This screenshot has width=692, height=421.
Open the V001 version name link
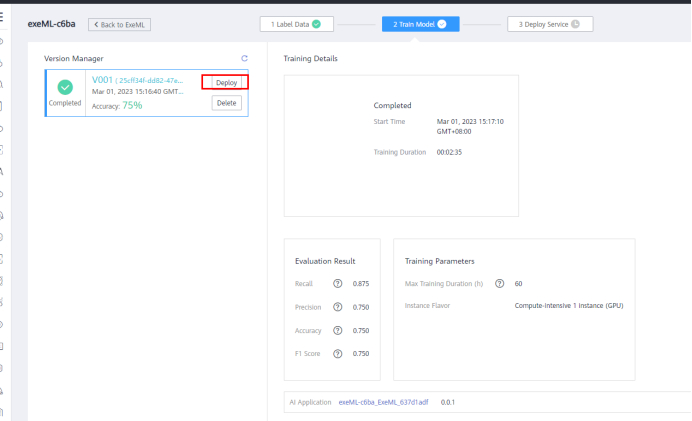tap(102, 80)
